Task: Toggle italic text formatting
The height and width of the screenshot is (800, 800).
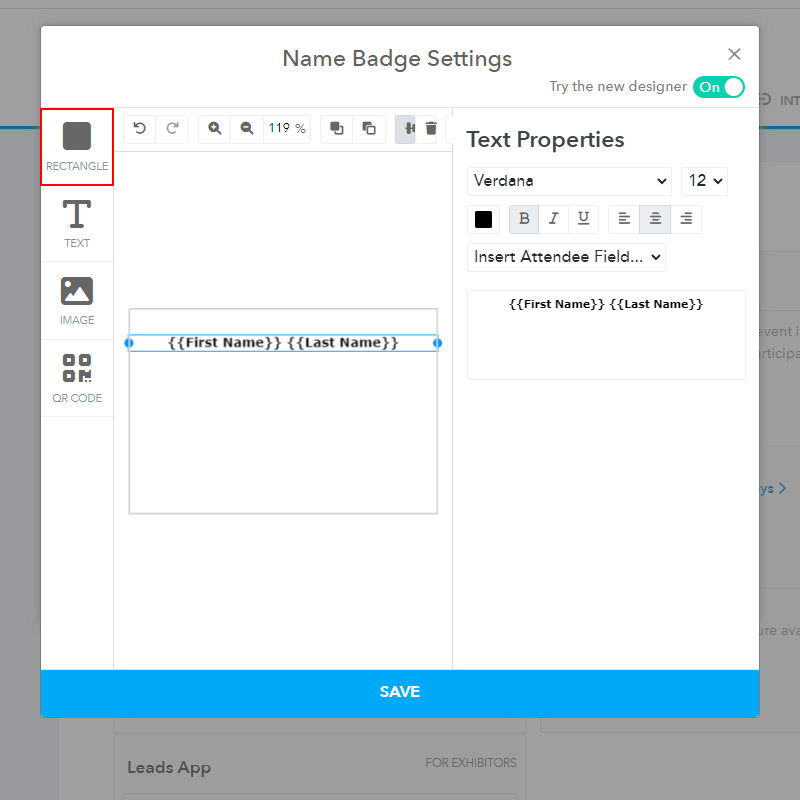Action: coord(554,219)
